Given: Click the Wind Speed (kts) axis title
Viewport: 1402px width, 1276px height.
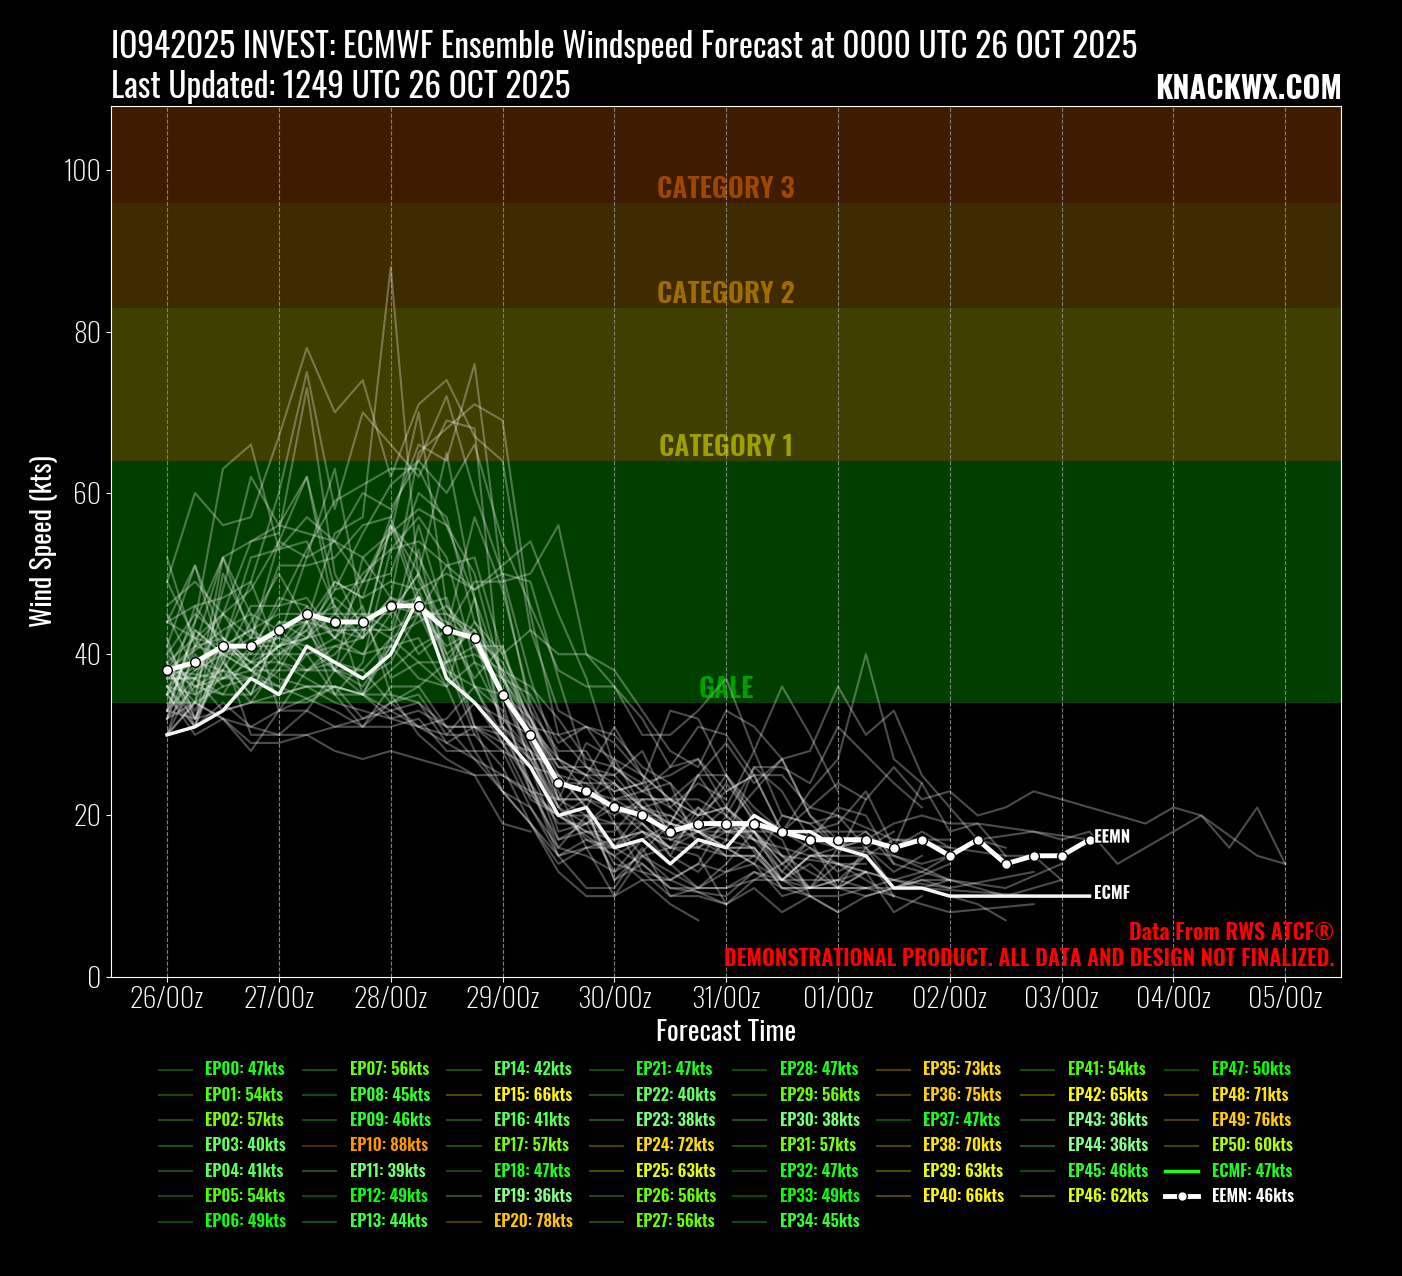Looking at the screenshot, I should click(x=40, y=541).
